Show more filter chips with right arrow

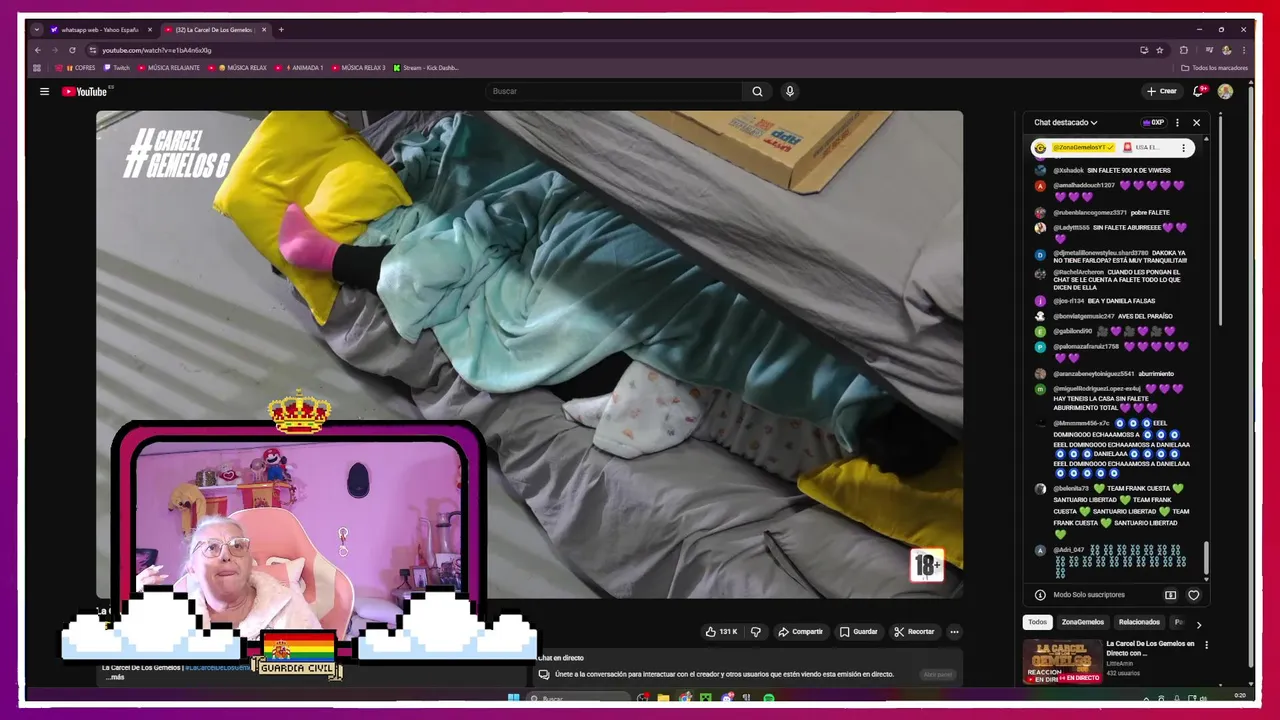[x=1198, y=624]
